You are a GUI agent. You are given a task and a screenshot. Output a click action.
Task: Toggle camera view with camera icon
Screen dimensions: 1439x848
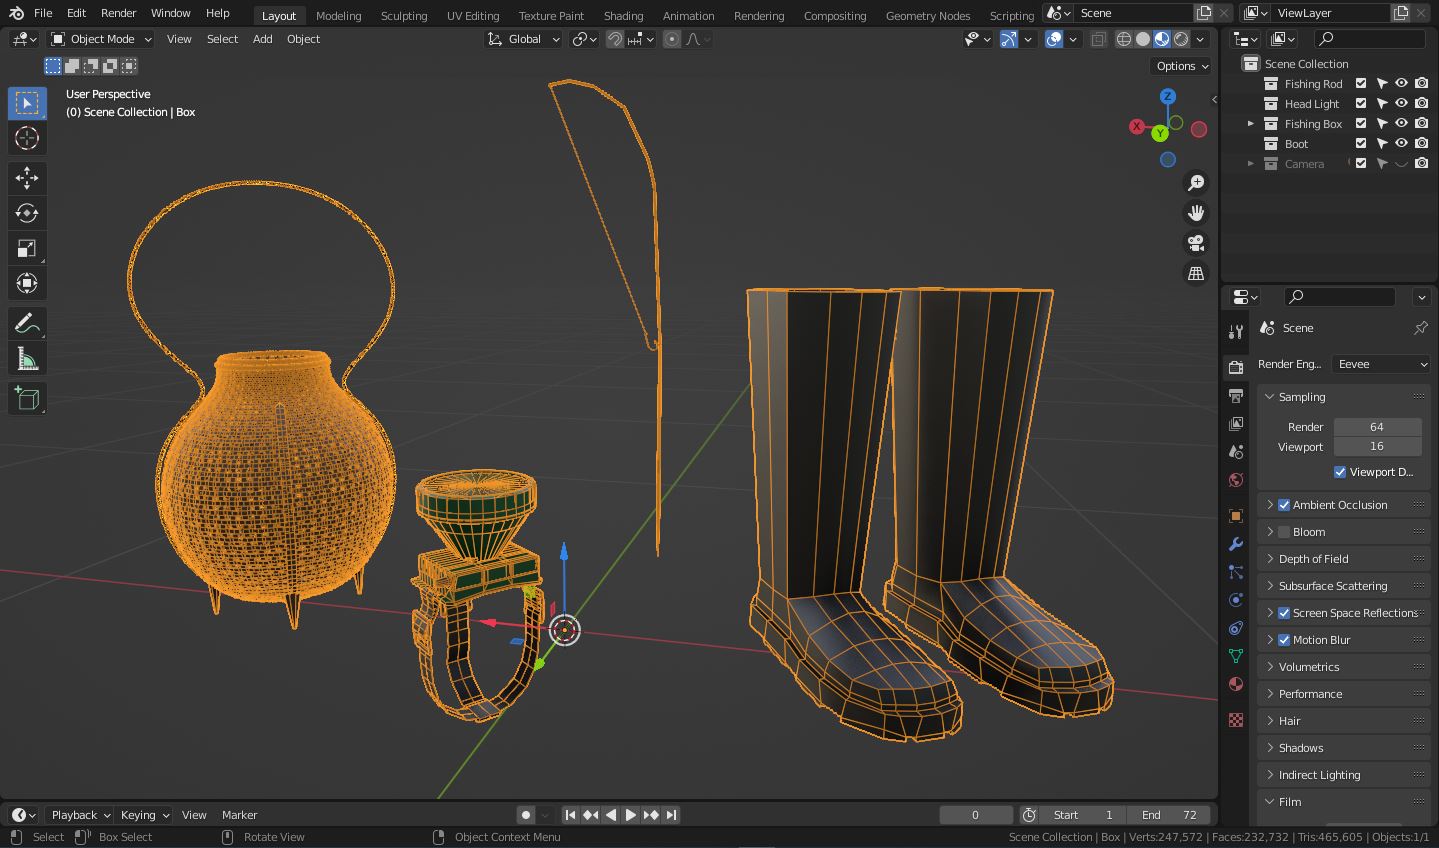tap(1195, 243)
